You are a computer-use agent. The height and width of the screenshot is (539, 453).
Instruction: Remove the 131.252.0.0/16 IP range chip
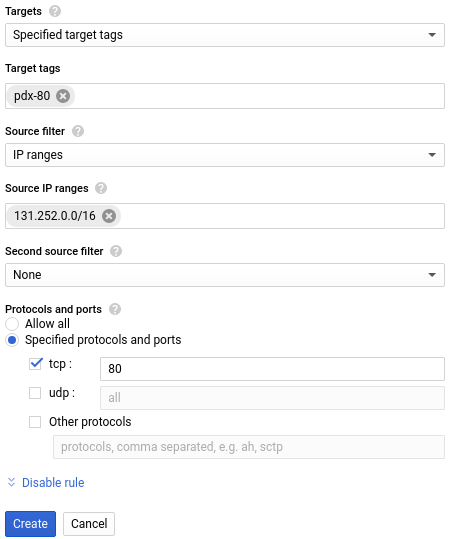109,216
